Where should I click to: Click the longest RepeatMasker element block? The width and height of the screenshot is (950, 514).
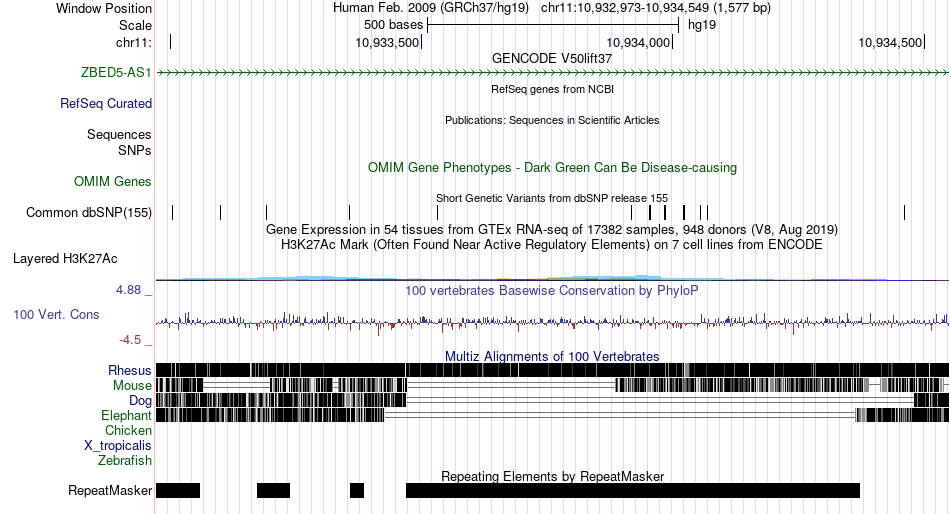tap(633, 490)
